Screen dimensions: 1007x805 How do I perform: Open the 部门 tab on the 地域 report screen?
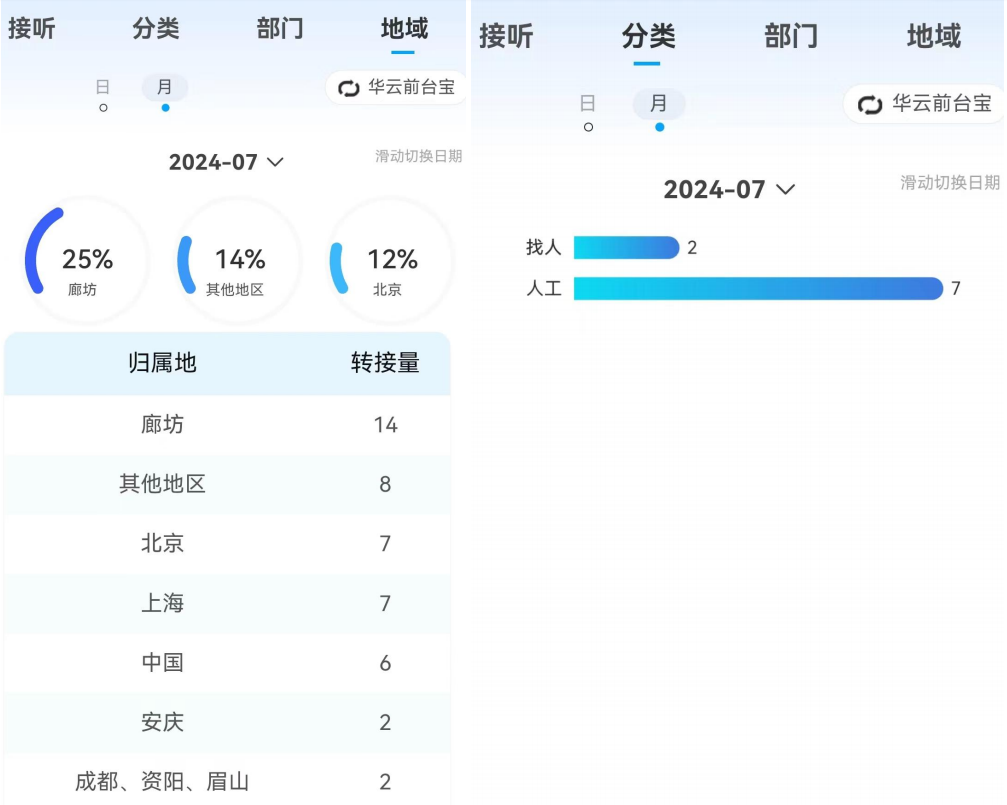click(x=280, y=29)
